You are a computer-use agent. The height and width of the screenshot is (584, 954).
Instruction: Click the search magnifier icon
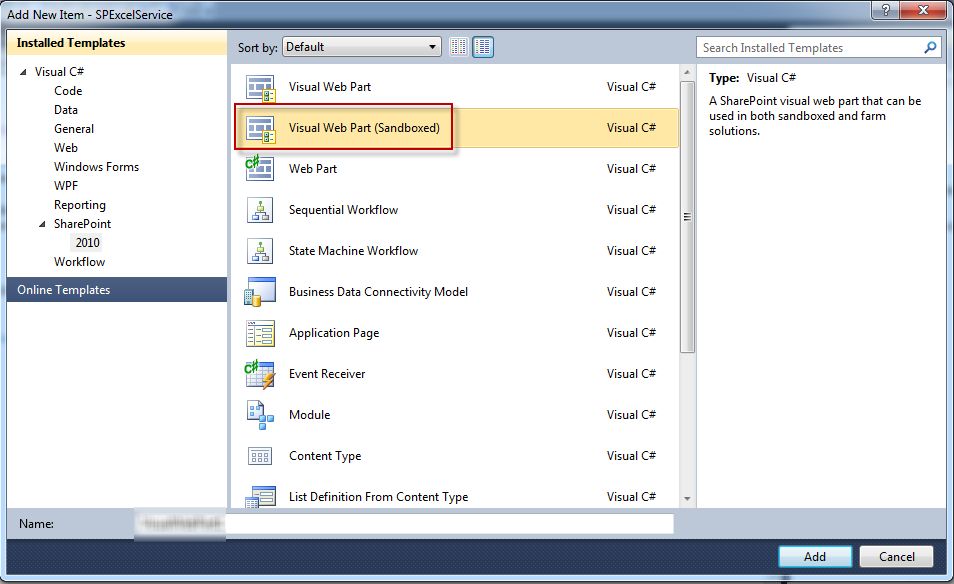[x=930, y=47]
